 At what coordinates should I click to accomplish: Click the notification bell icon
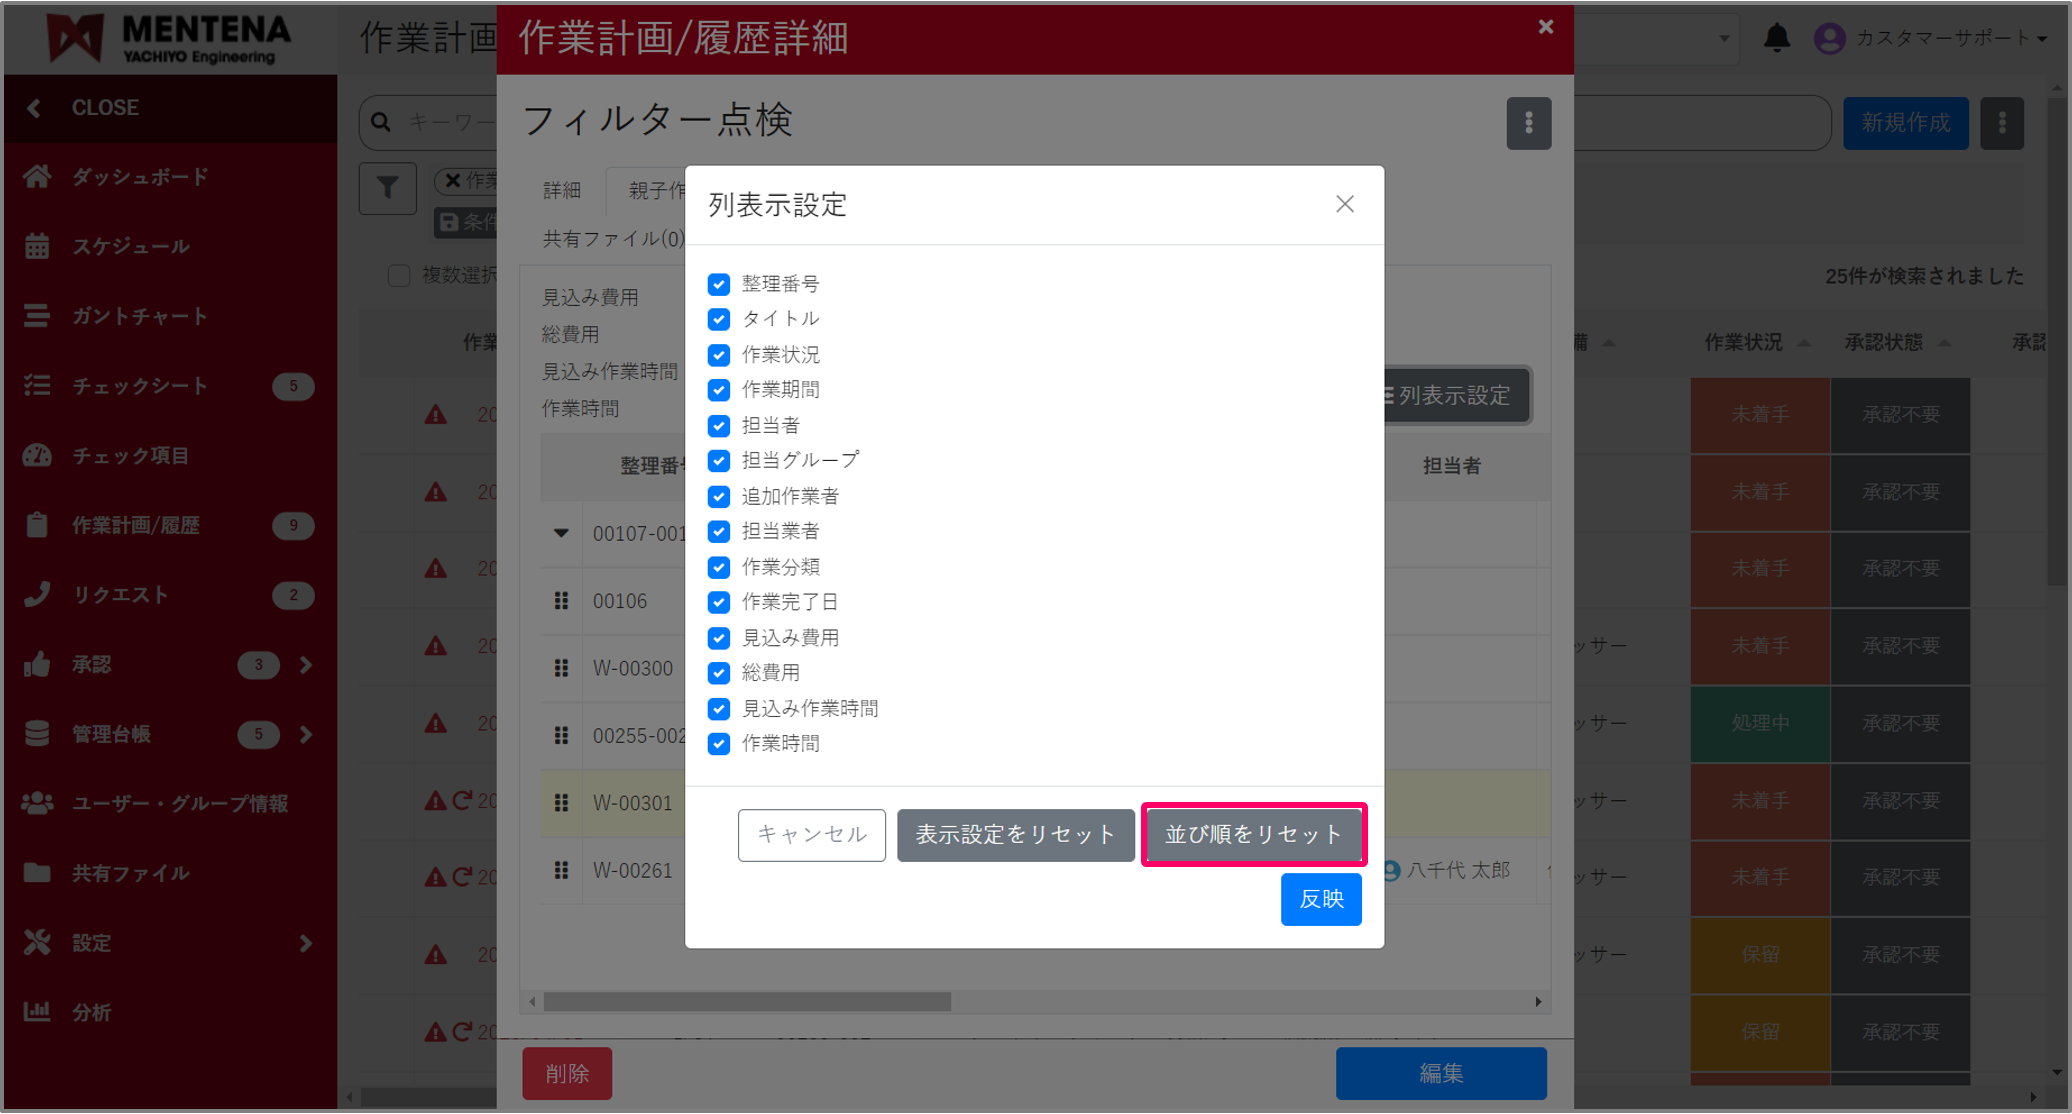(x=1776, y=38)
